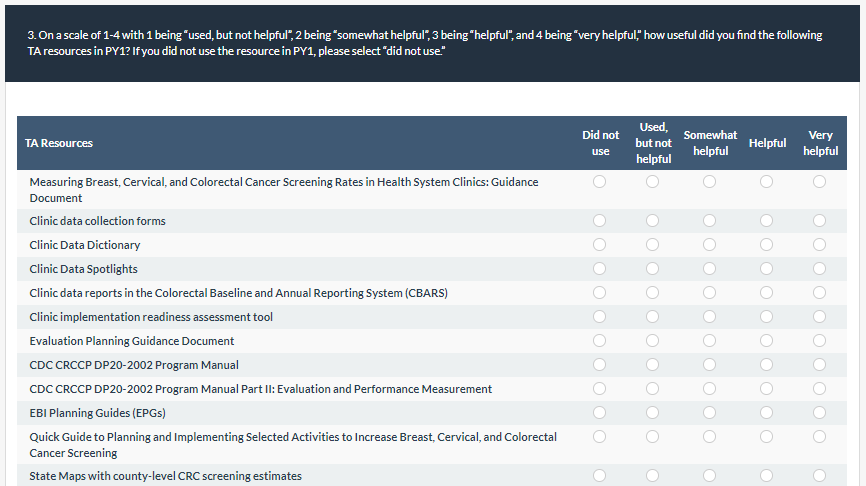Screen dimensions: 866x486
Task: Click the 'Clinic Data Spotlights' row label
Action: (84, 269)
